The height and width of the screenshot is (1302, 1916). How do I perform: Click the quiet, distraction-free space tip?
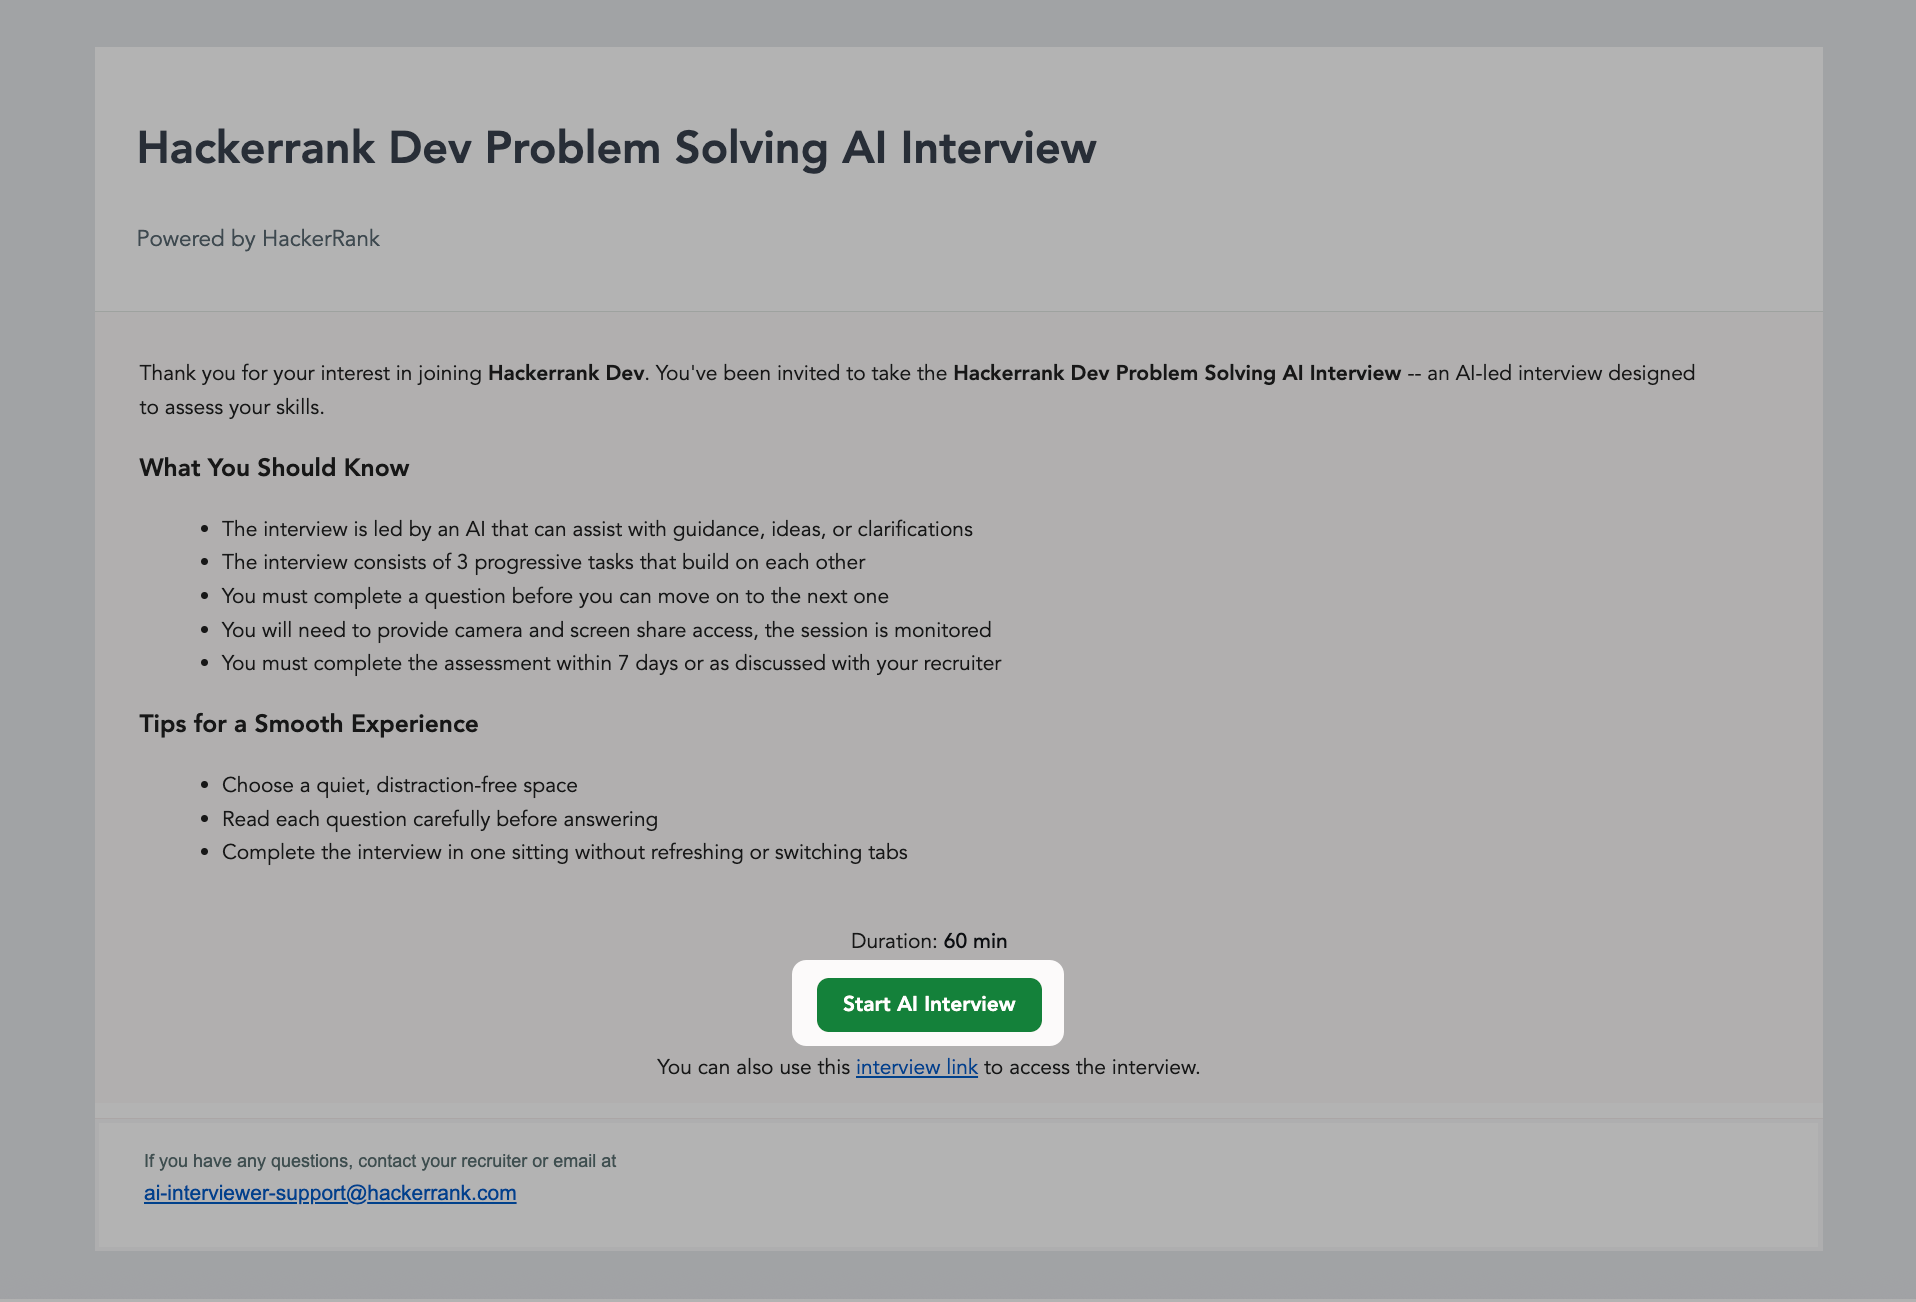click(400, 785)
